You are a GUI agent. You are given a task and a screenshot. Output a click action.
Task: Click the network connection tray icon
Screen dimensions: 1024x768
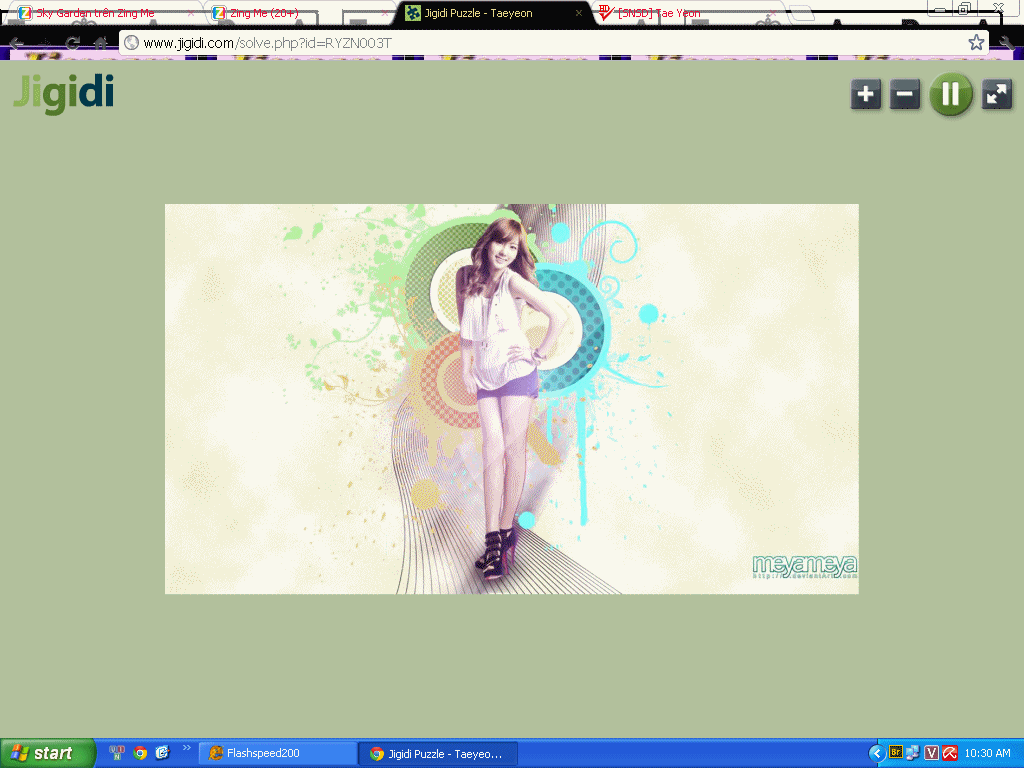tap(913, 753)
